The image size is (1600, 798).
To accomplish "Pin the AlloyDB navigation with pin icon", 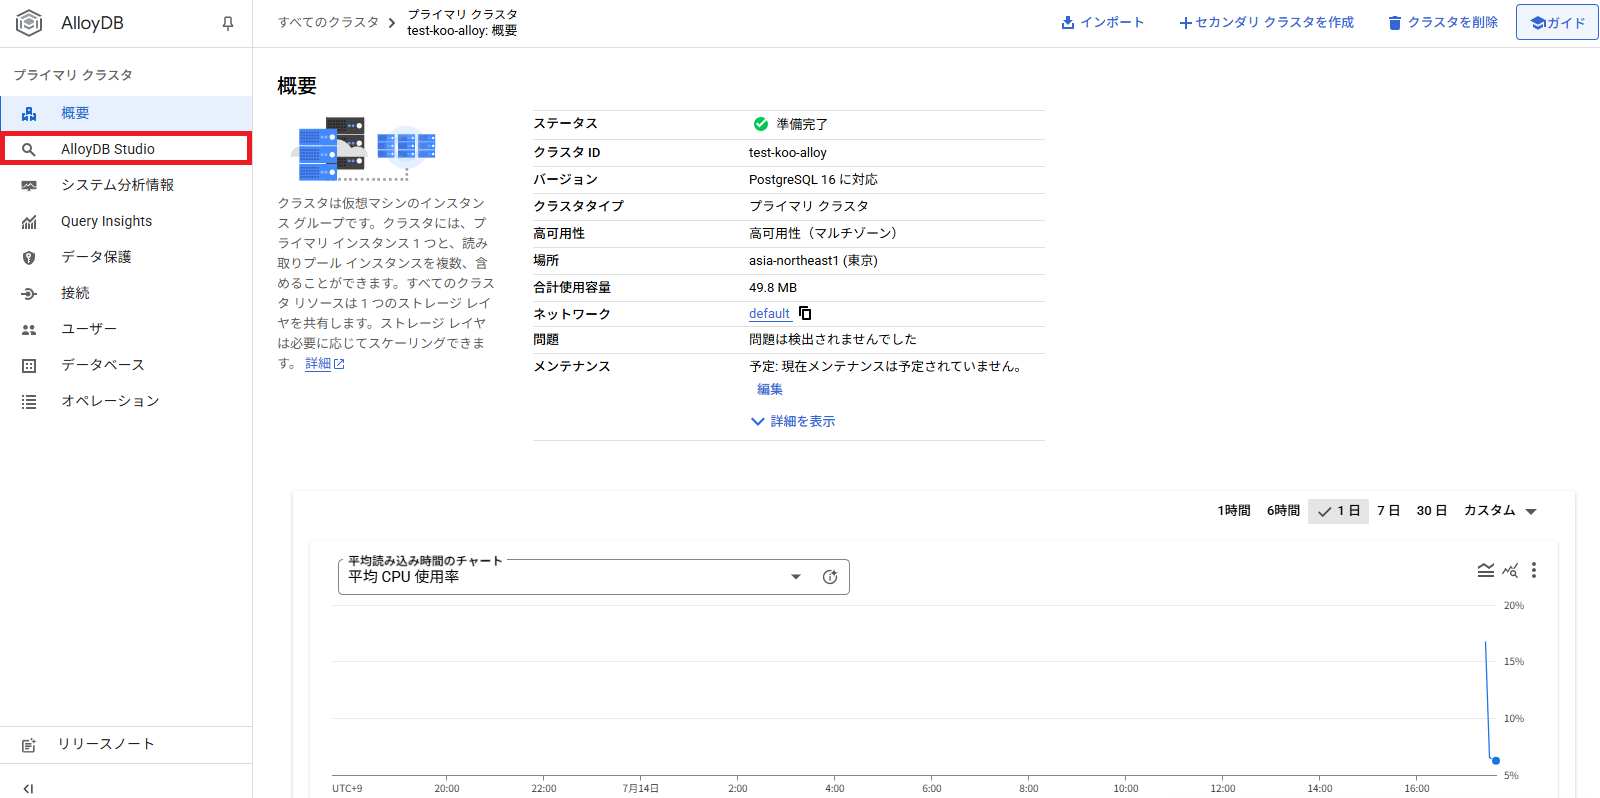I will (x=228, y=23).
